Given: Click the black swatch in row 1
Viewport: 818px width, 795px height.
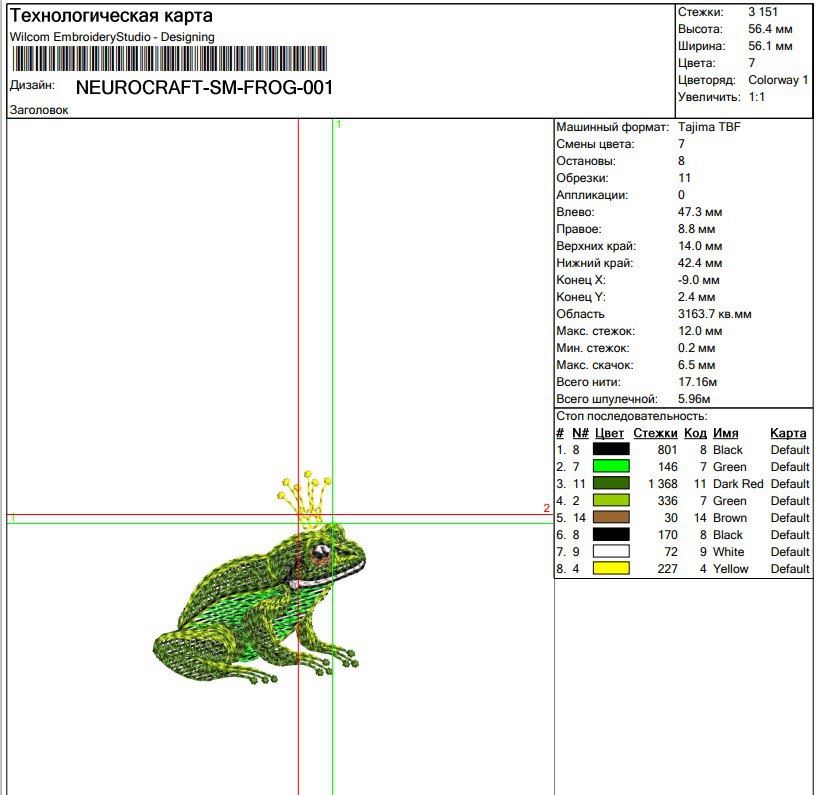Looking at the screenshot, I should (611, 449).
